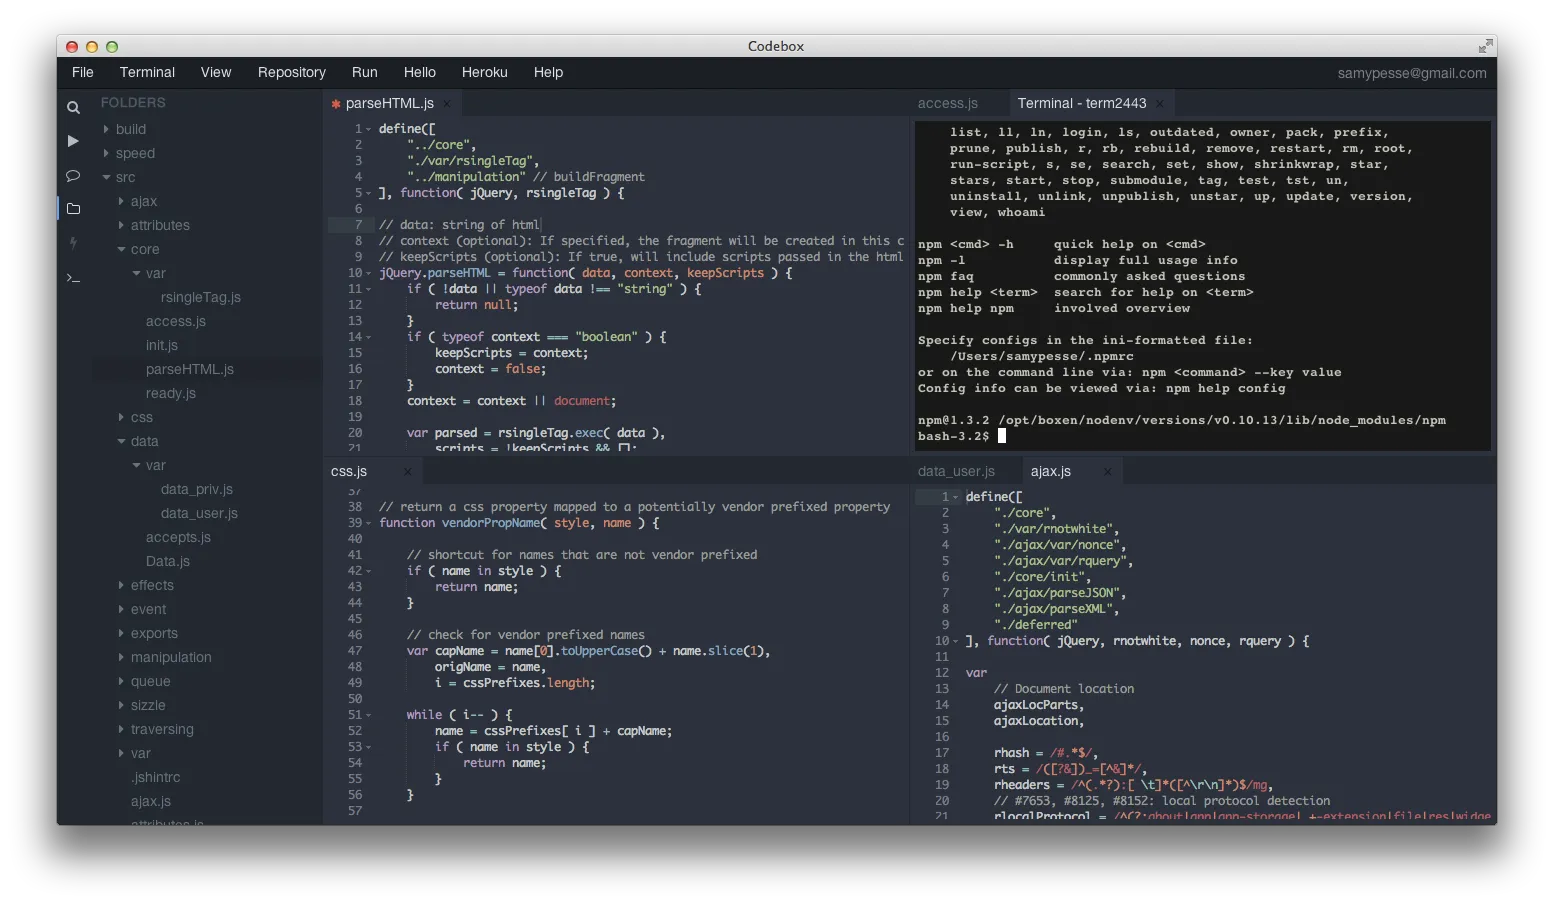Open the Repository menu
Viewport: 1554px width, 904px height.
pos(291,72)
